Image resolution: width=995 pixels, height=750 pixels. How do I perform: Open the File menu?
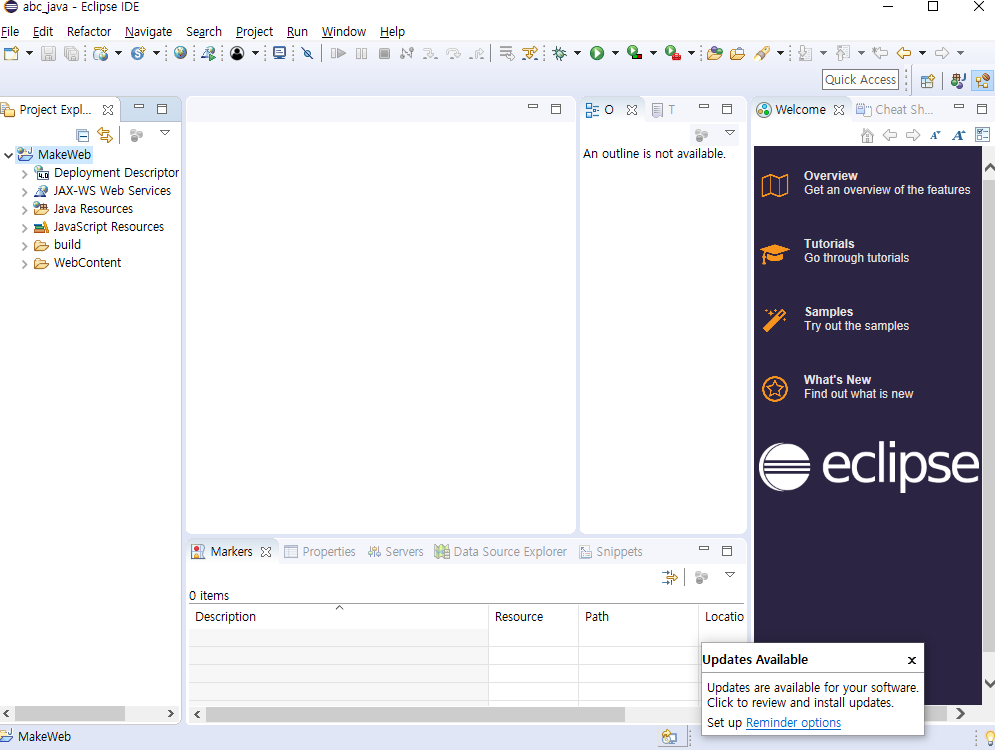click(10, 32)
